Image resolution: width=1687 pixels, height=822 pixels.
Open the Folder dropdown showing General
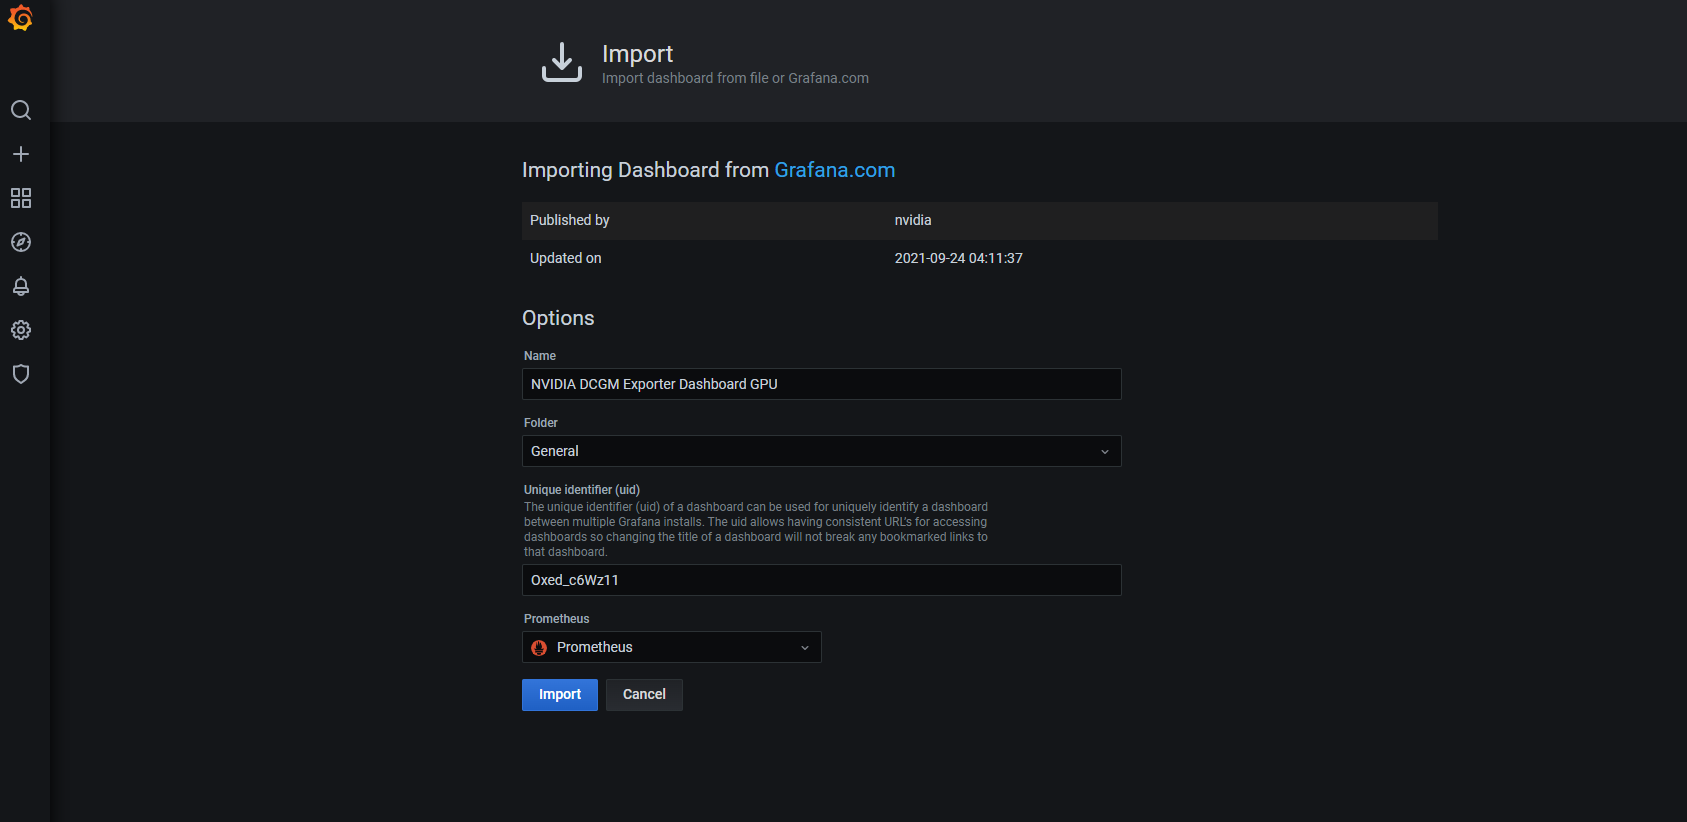(822, 451)
